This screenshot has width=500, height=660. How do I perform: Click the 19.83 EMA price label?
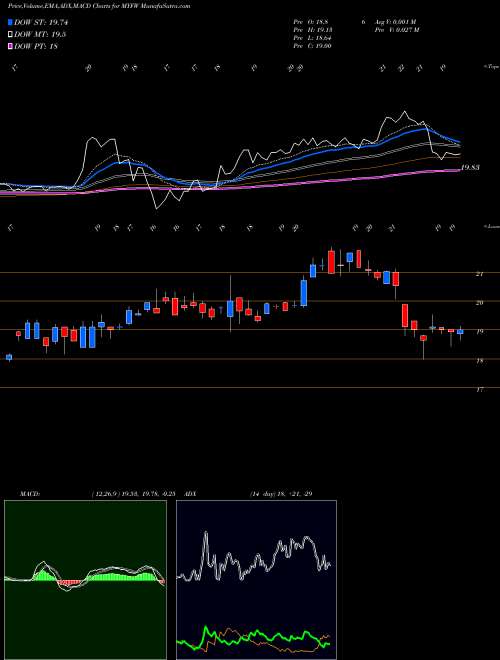tap(471, 168)
